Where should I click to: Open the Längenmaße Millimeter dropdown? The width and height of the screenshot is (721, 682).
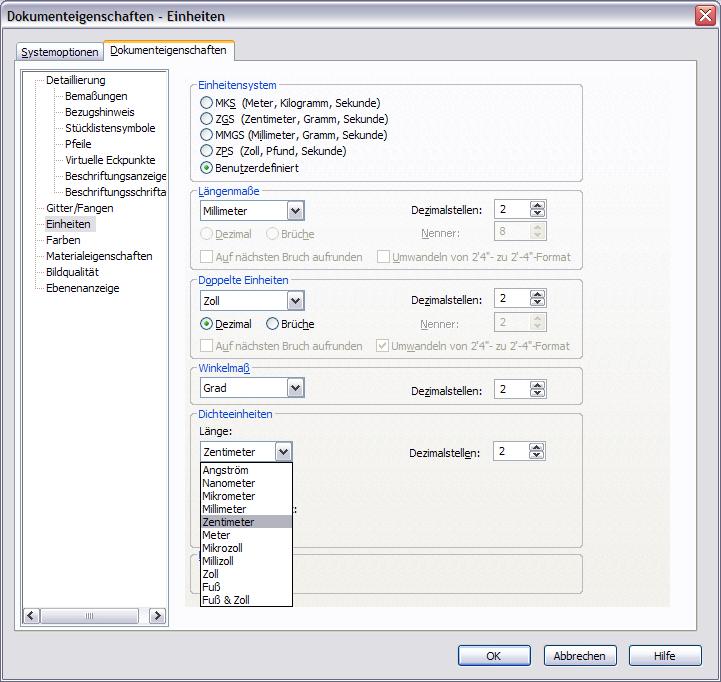[295, 211]
